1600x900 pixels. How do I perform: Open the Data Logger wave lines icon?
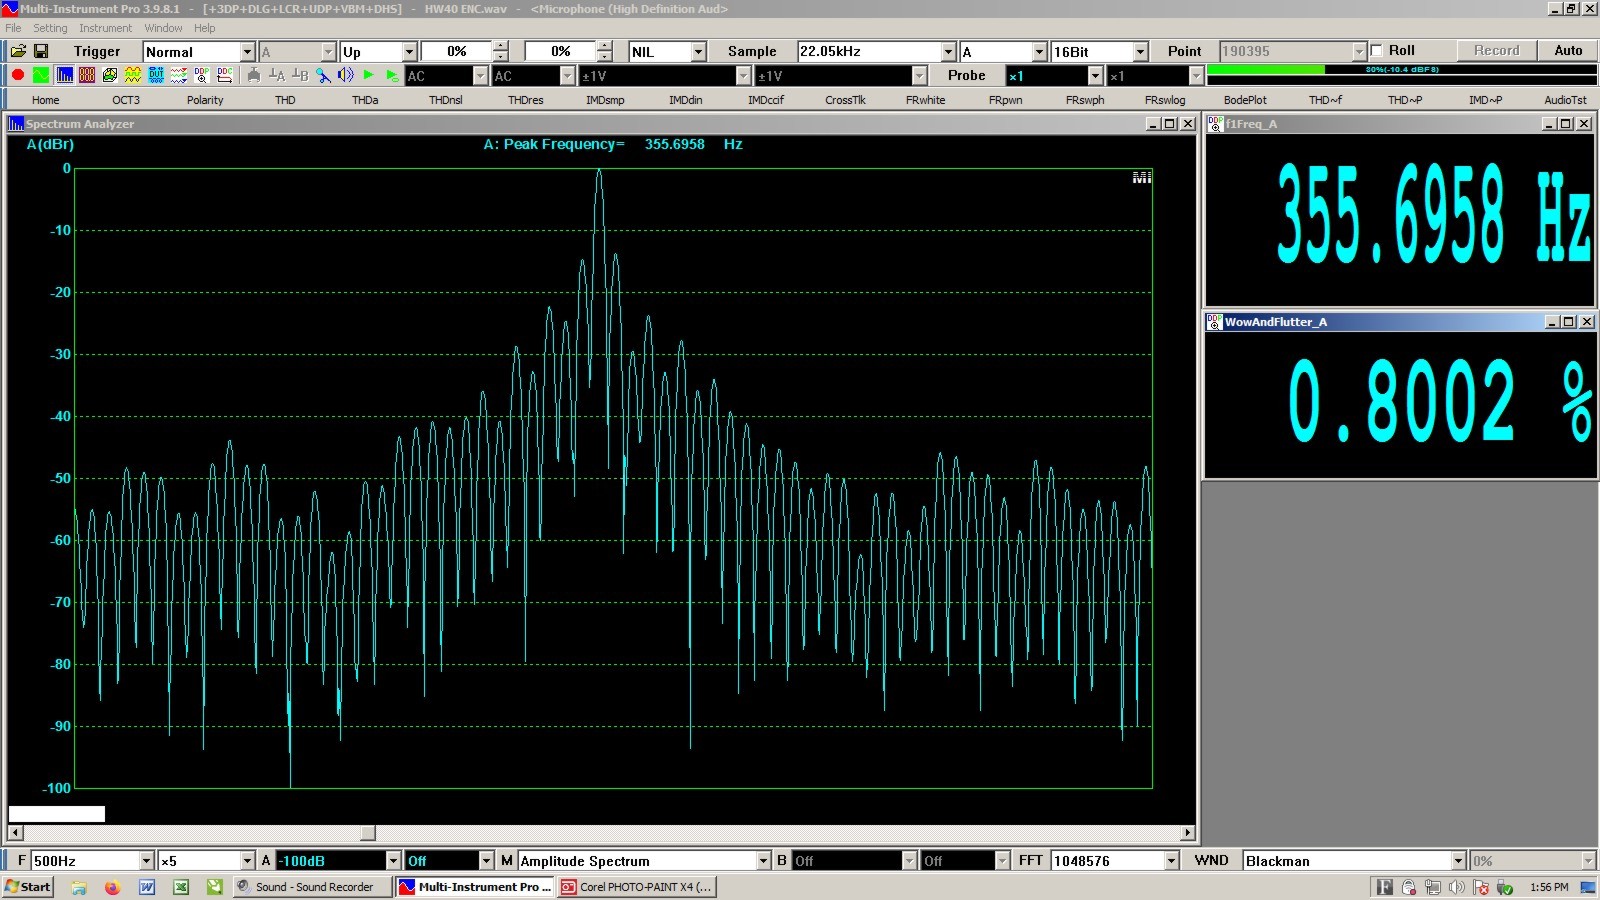(179, 75)
